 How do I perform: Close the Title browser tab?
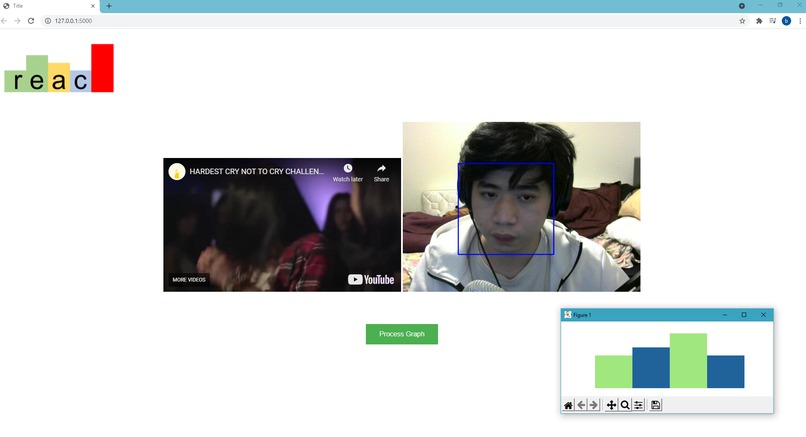tap(93, 6)
